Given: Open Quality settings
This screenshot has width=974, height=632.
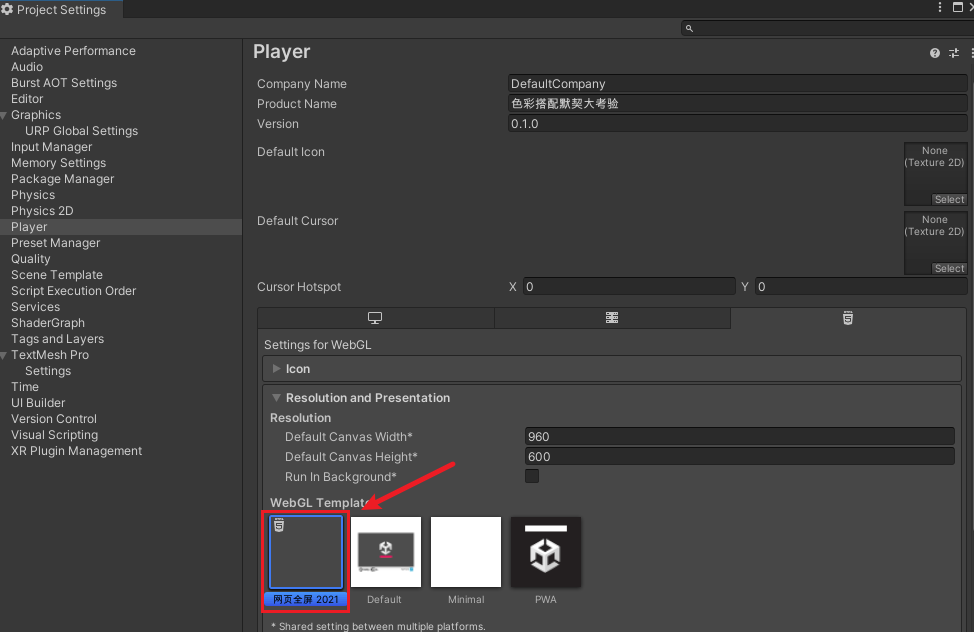Looking at the screenshot, I should [x=30, y=259].
